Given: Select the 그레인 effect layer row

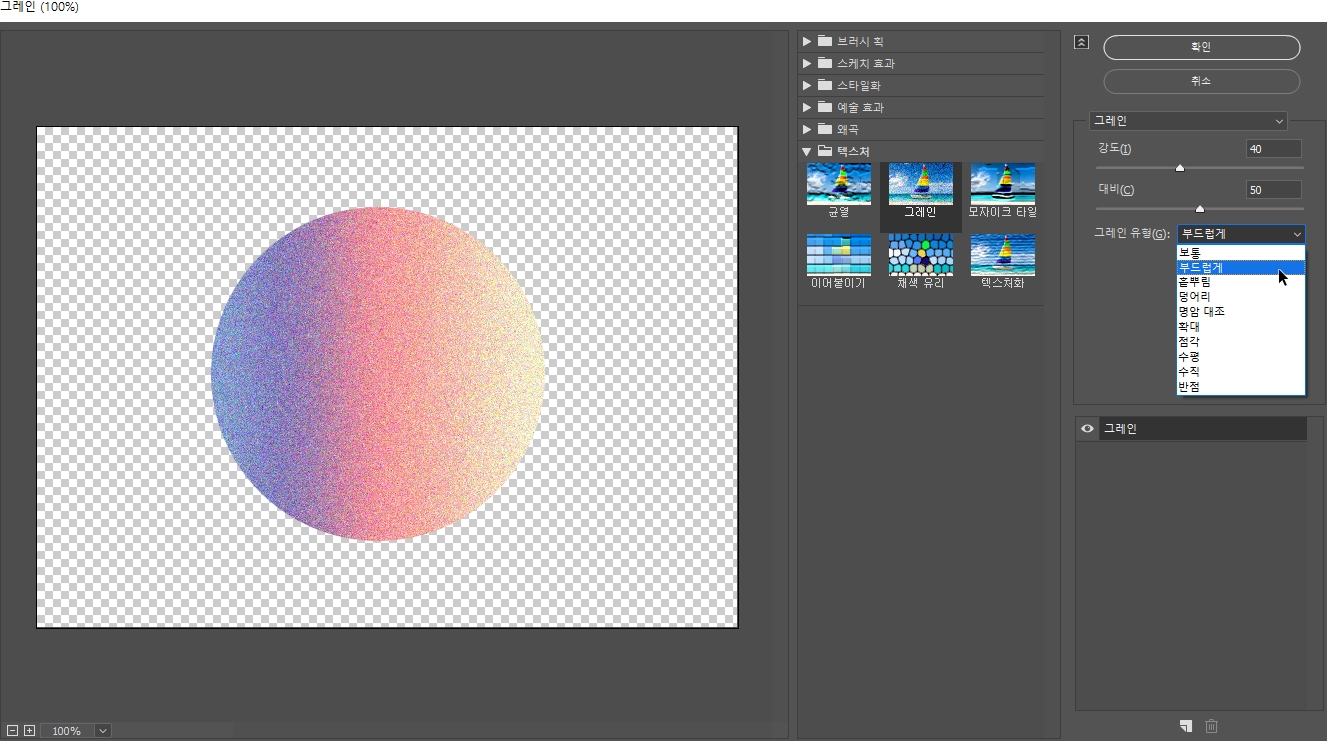Looking at the screenshot, I should (1191, 429).
